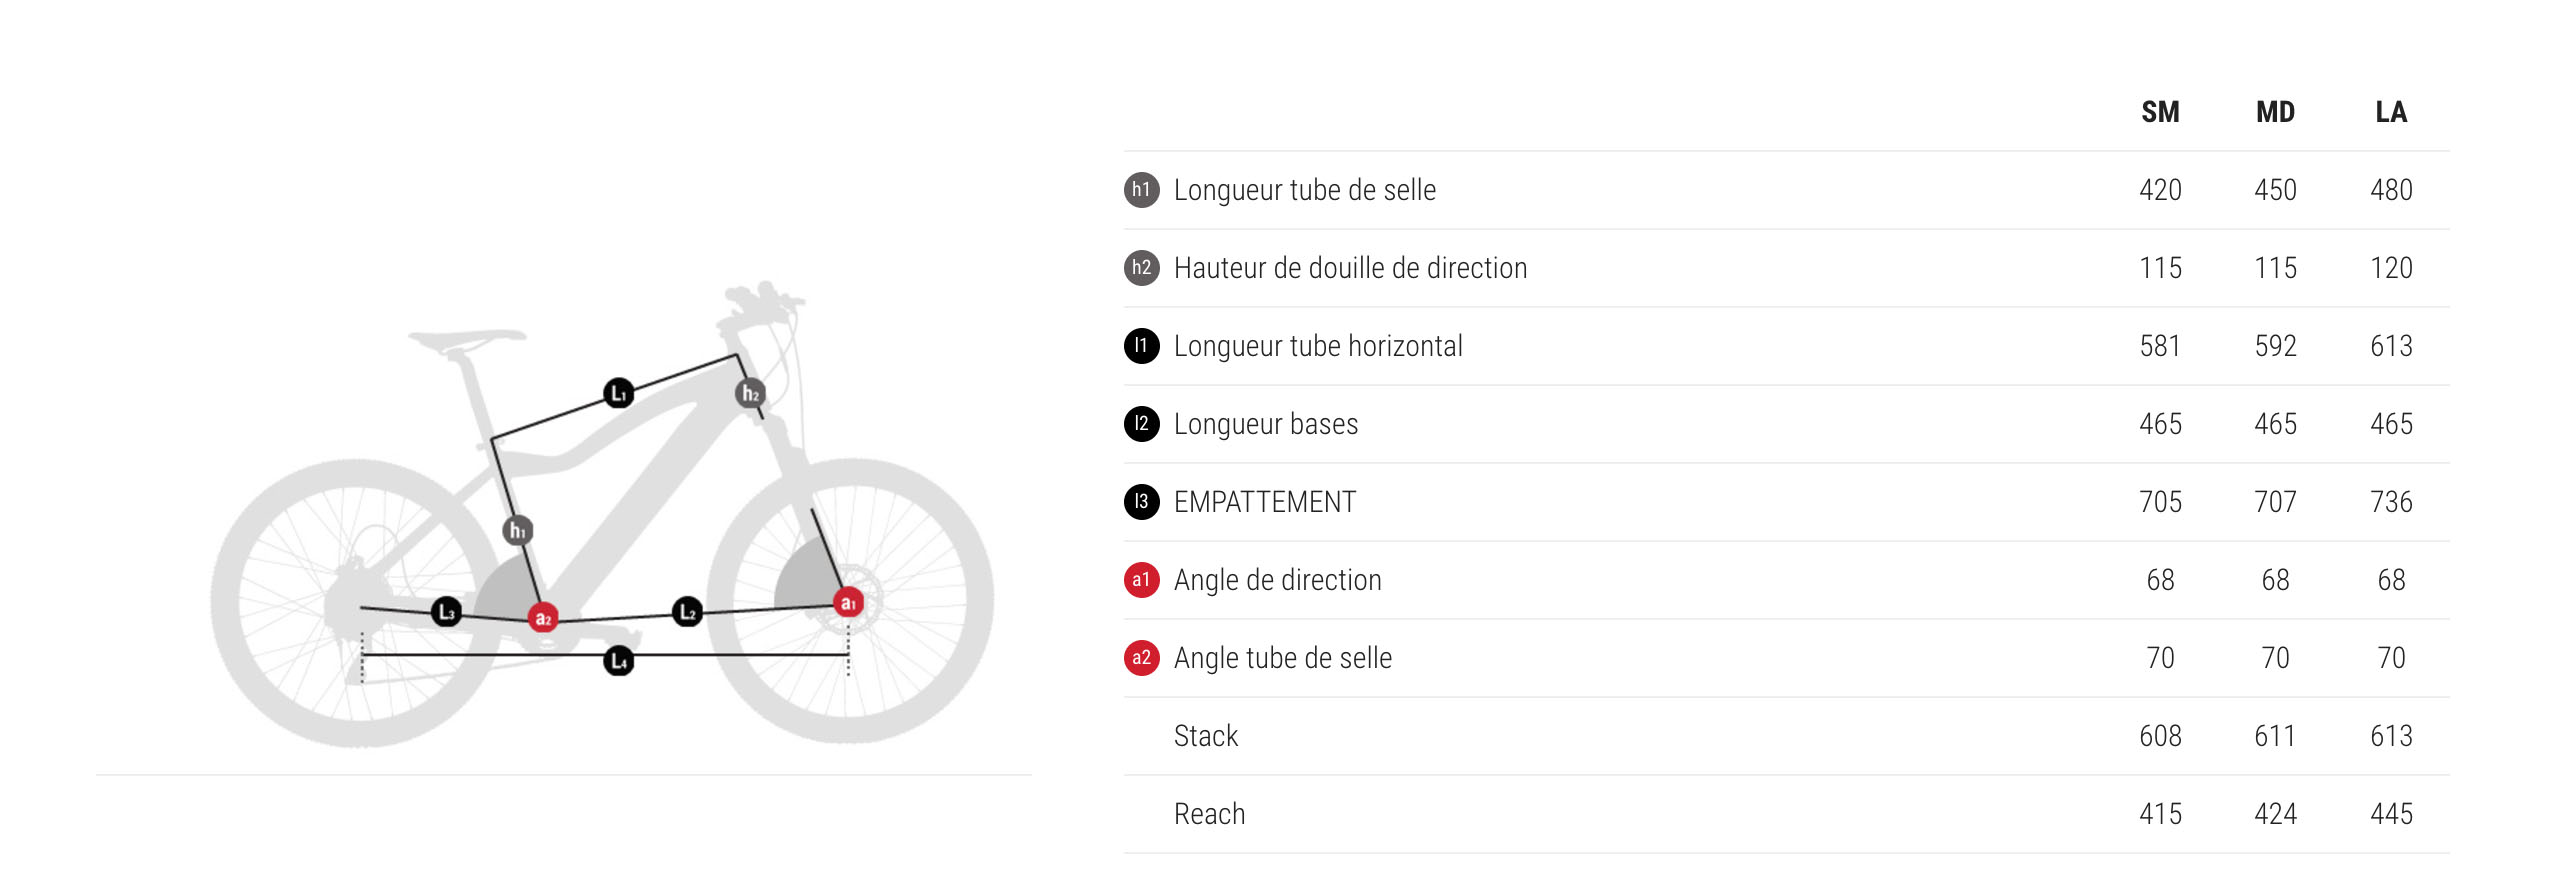2552x882 pixels.
Task: Click the Longueur bases row label
Action: [1266, 424]
